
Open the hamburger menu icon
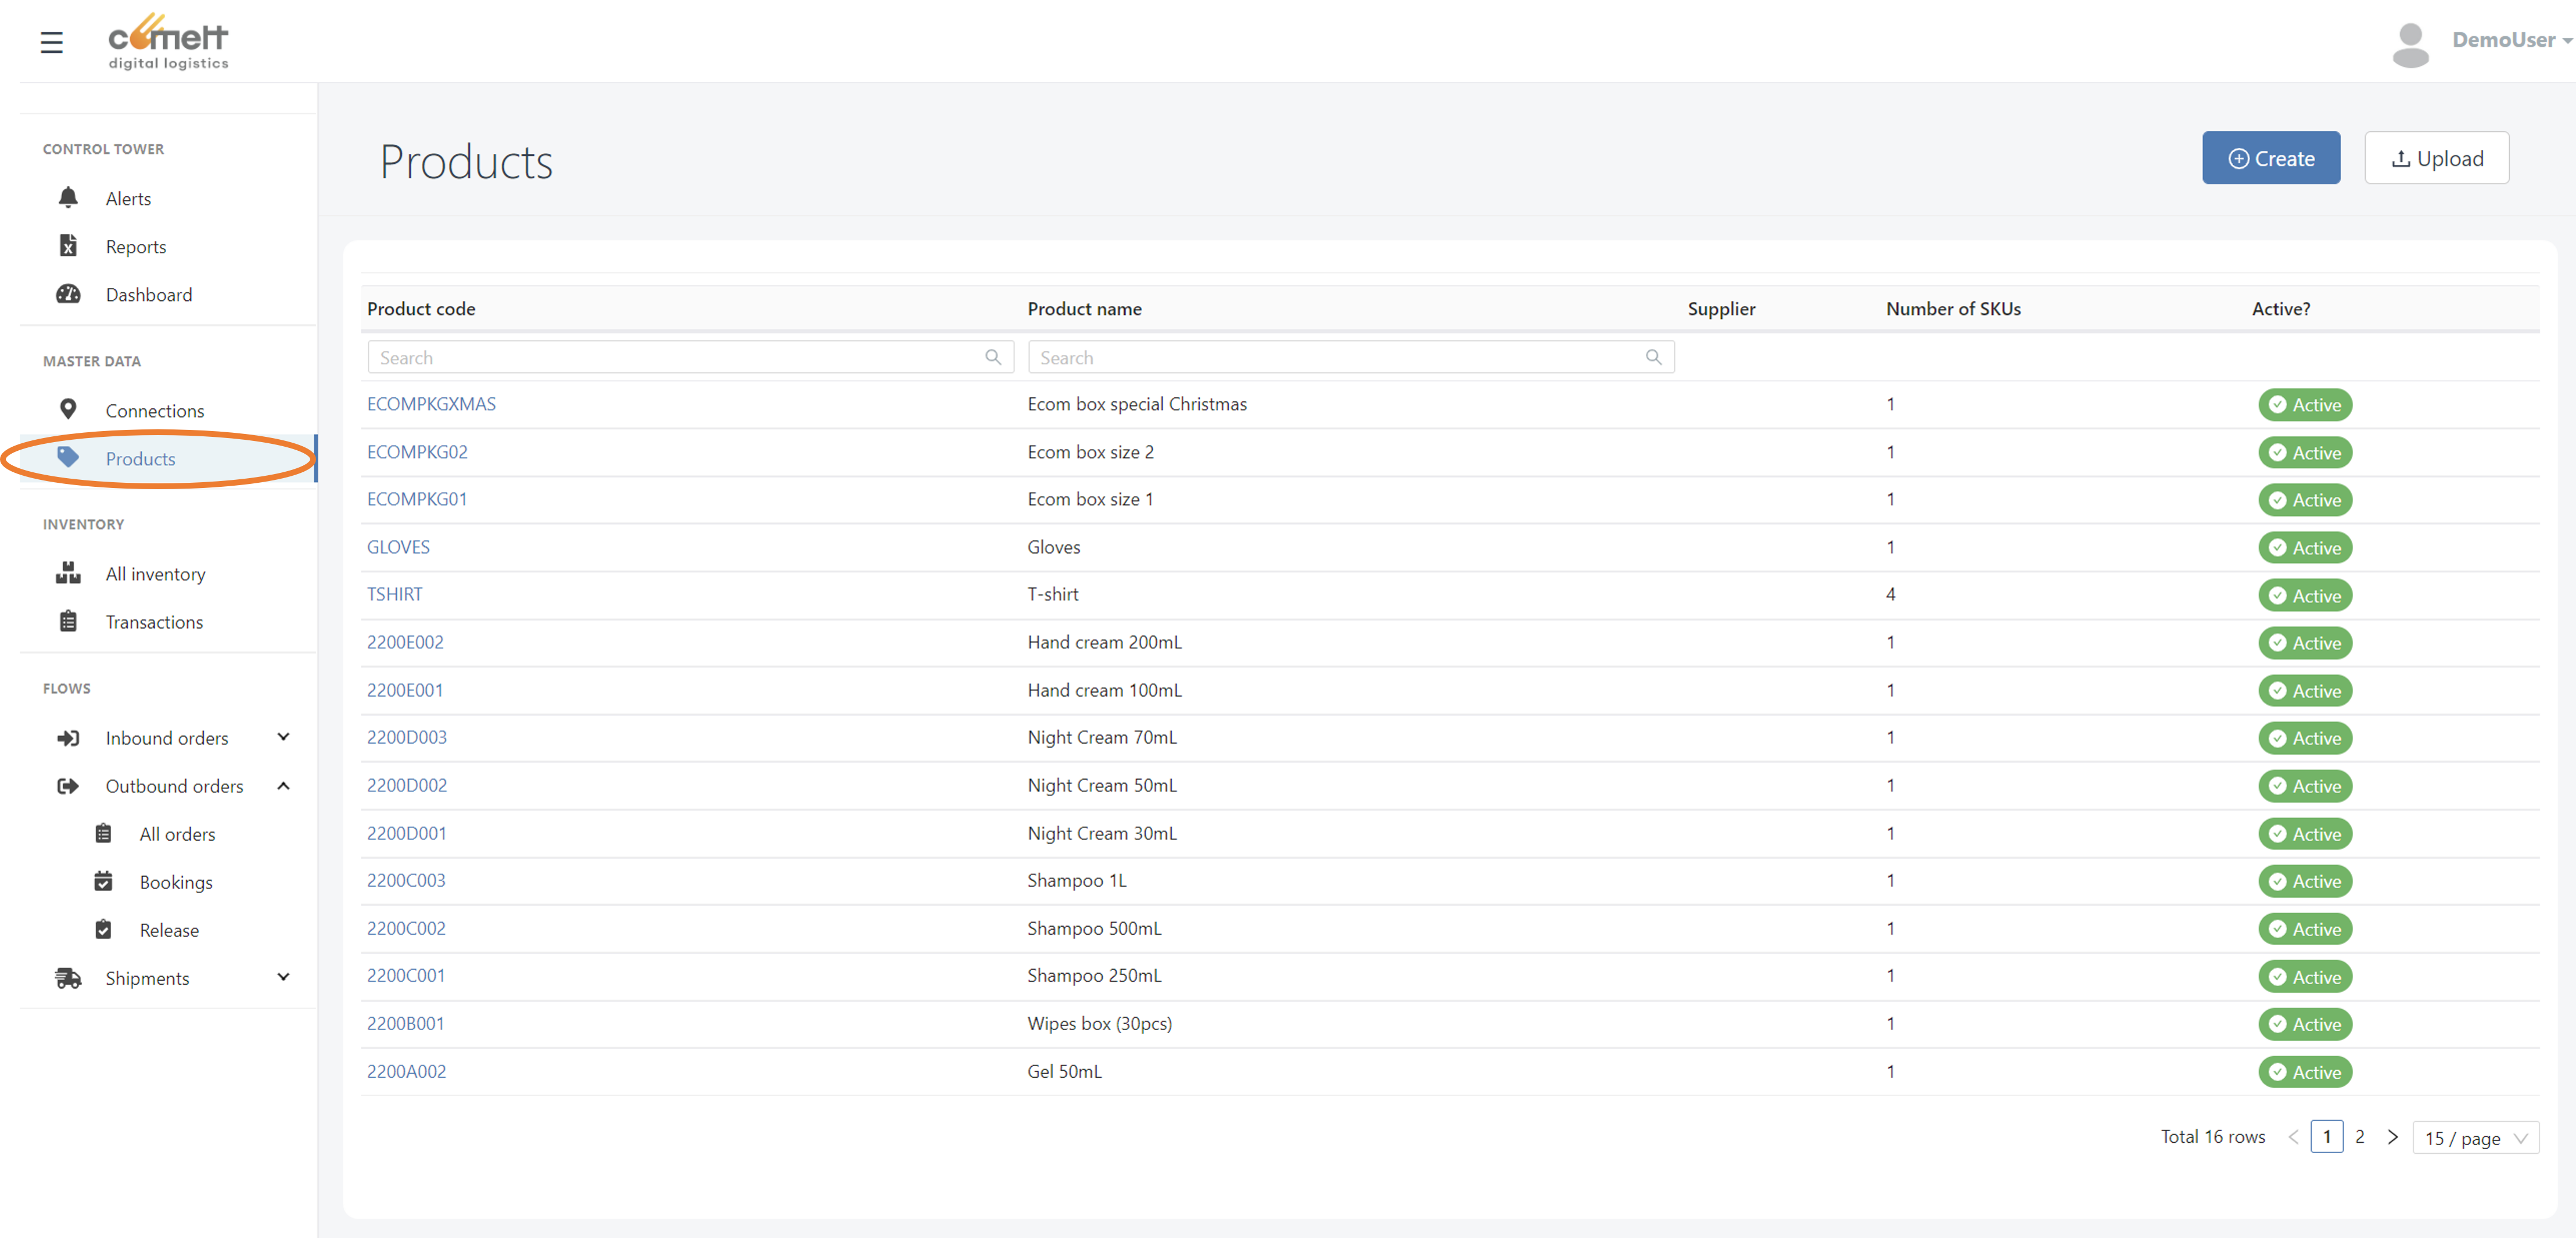[52, 42]
